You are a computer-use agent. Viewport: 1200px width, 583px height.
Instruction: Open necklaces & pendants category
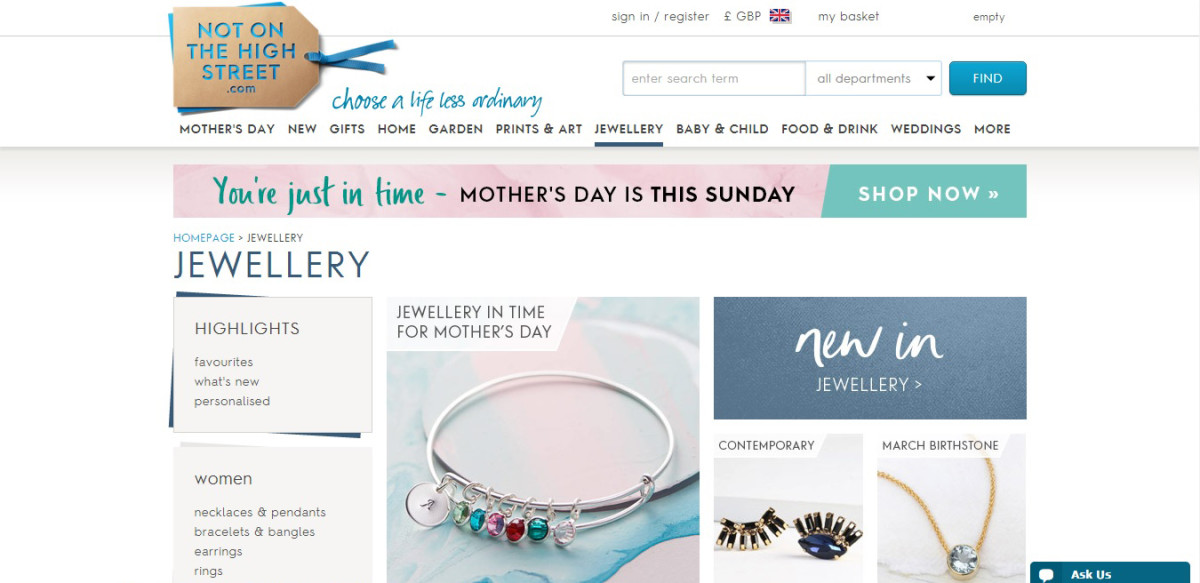[260, 512]
